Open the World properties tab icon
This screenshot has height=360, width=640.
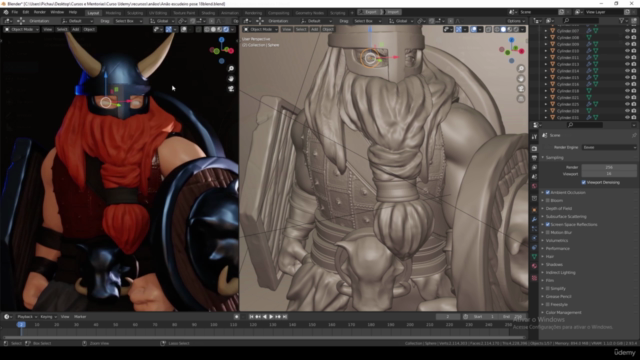pyautogui.click(x=534, y=186)
